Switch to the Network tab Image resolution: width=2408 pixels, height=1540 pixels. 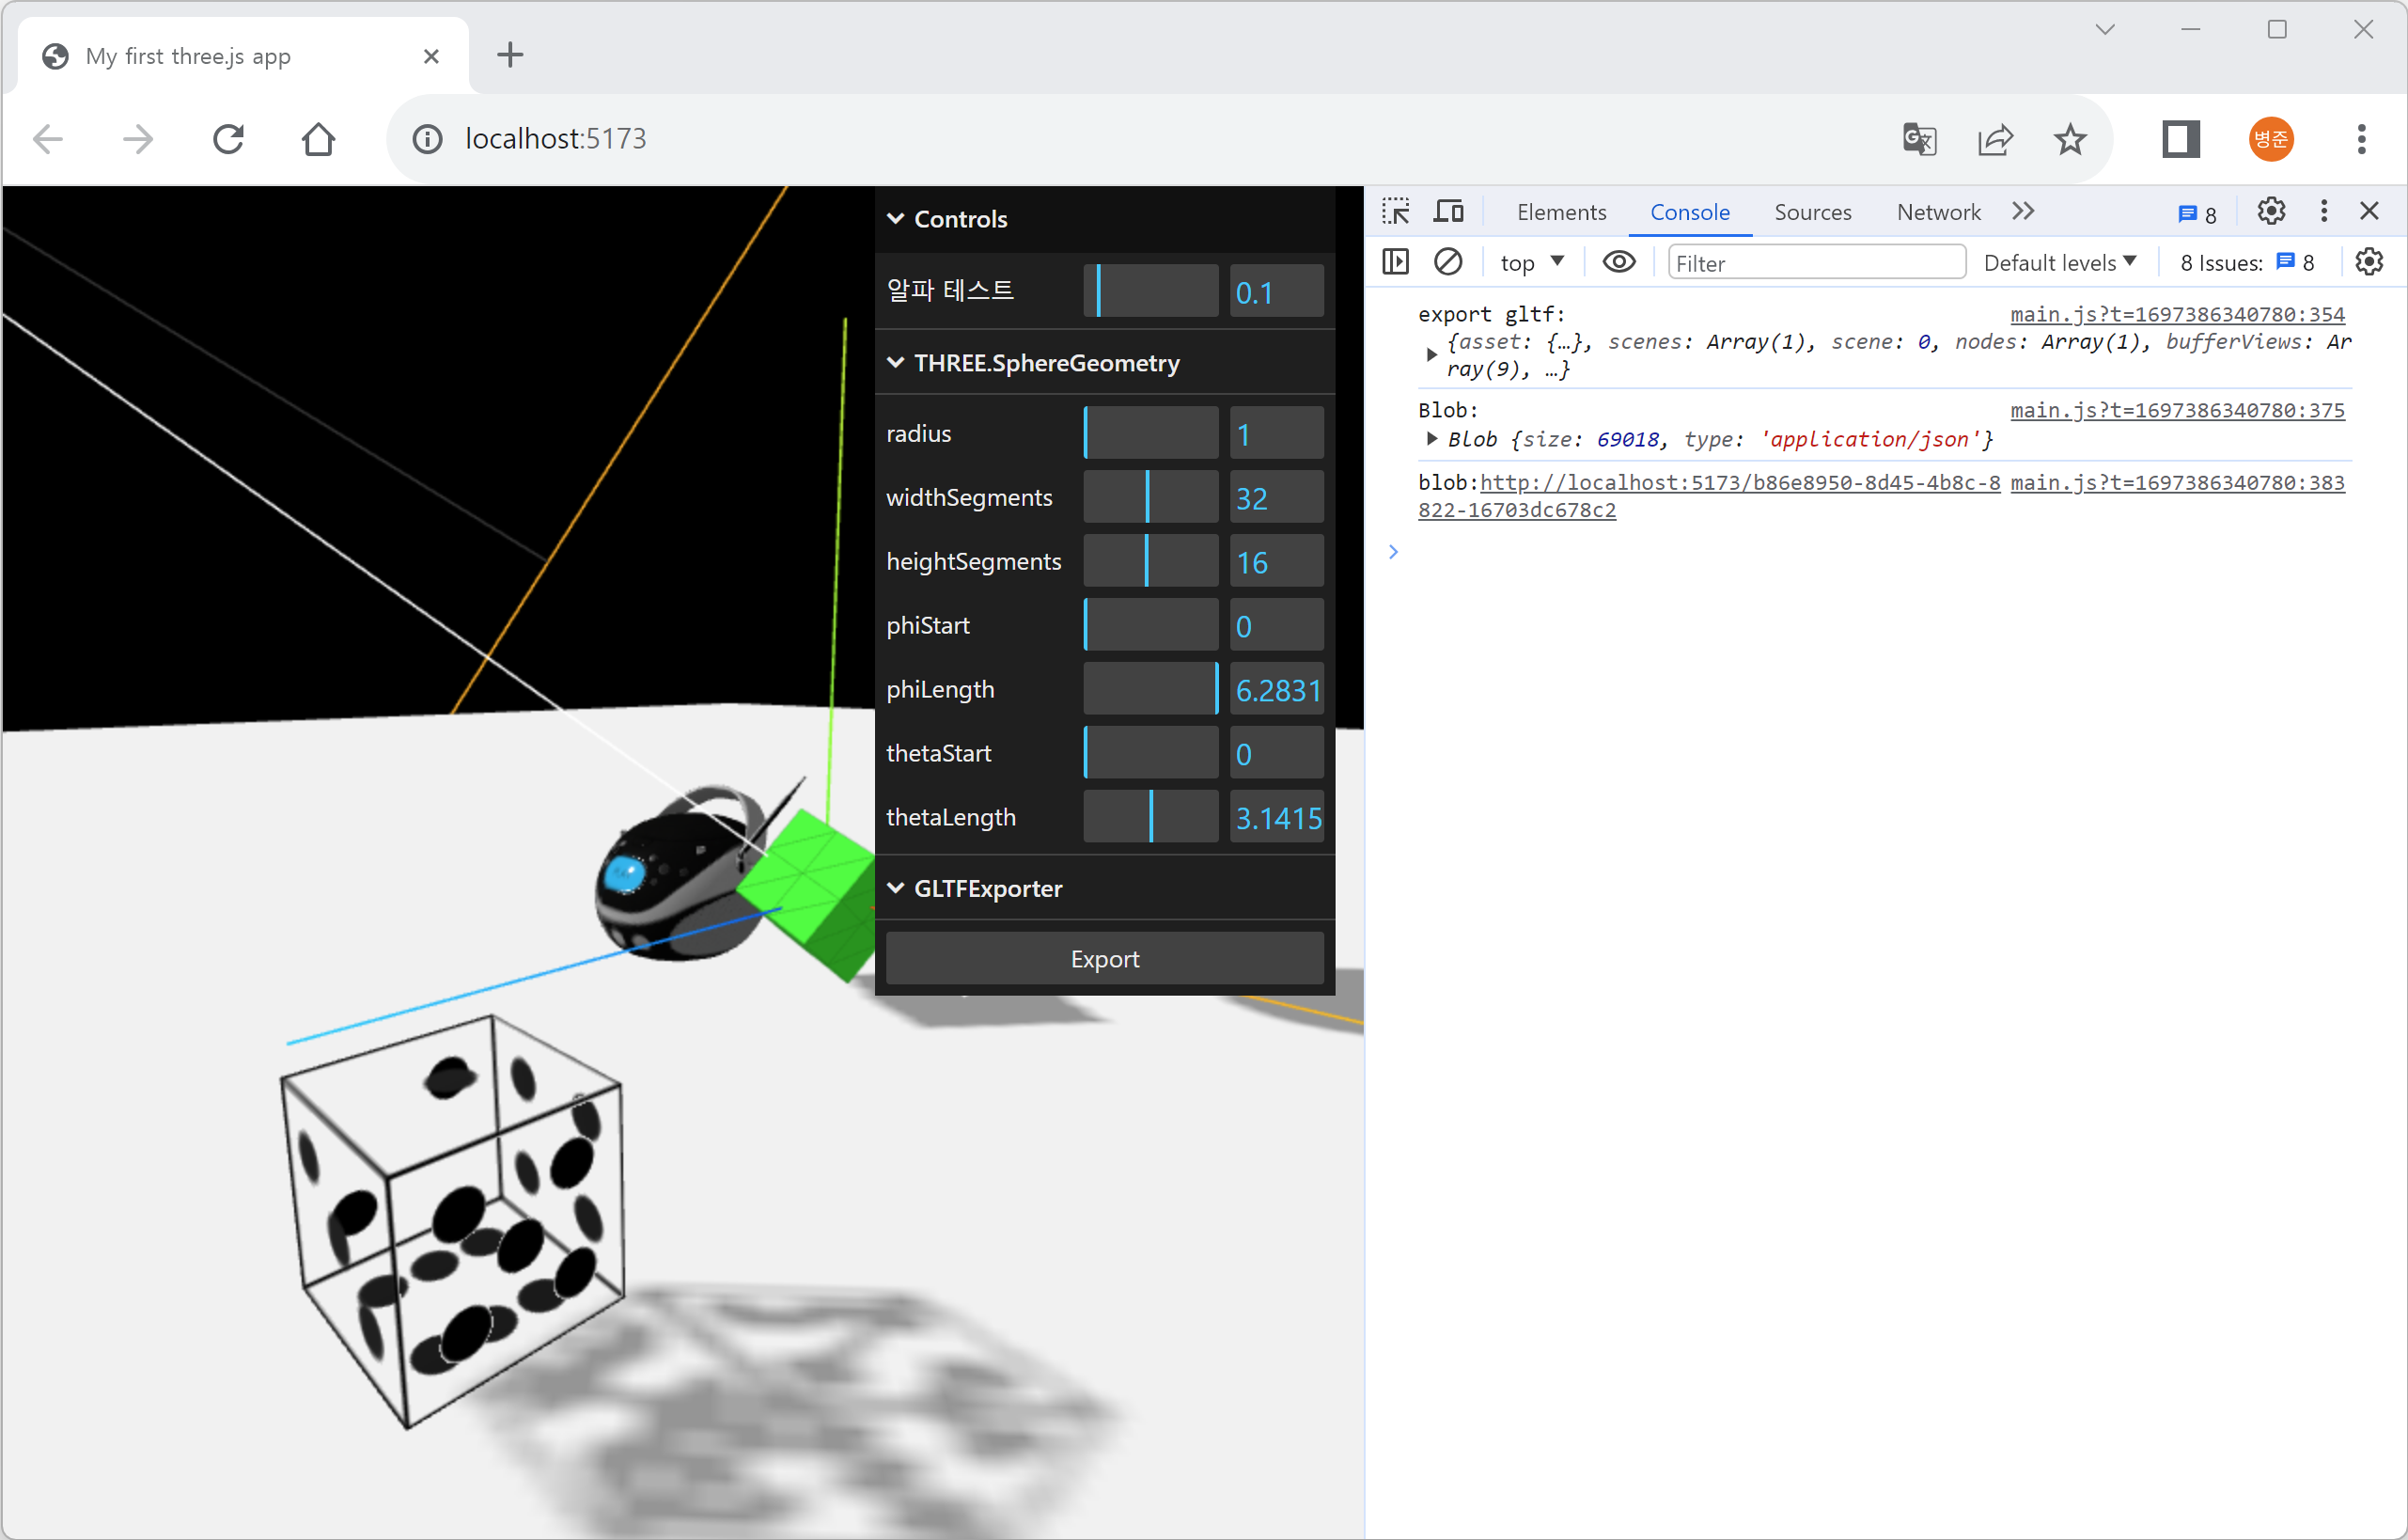(1937, 211)
